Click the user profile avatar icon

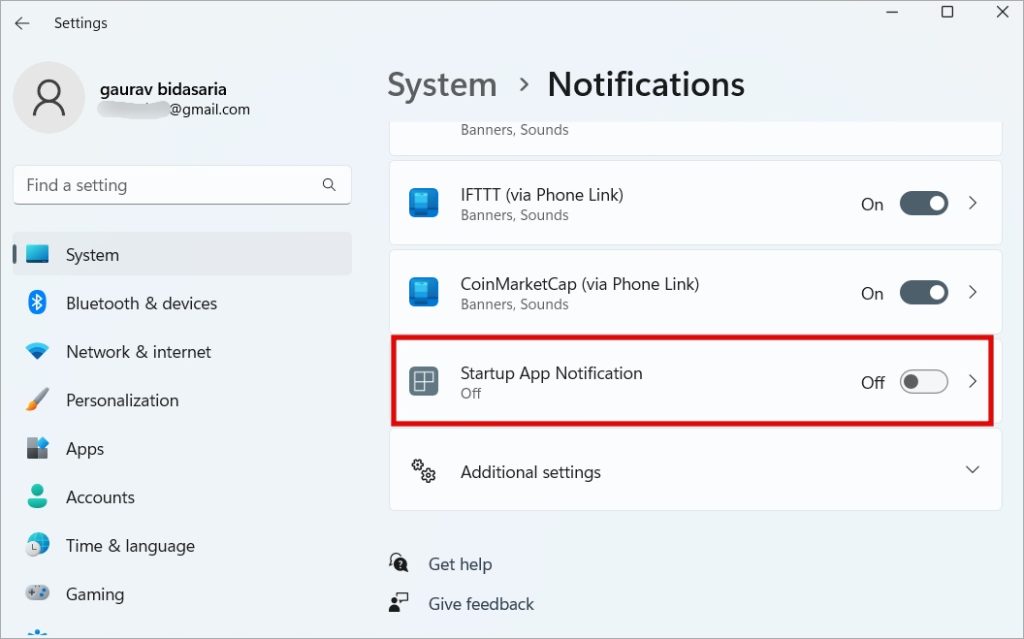tap(48, 97)
